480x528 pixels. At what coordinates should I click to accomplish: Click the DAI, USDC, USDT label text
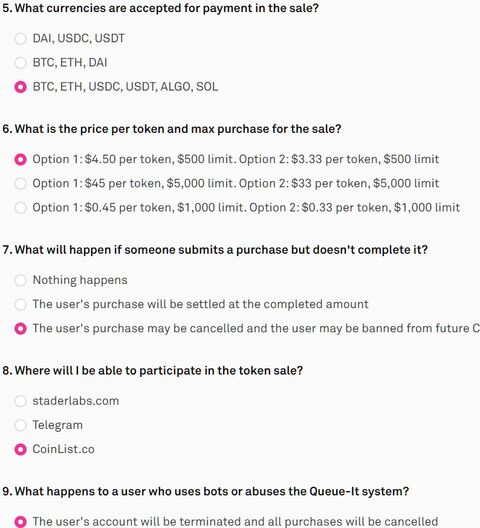[x=78, y=38]
